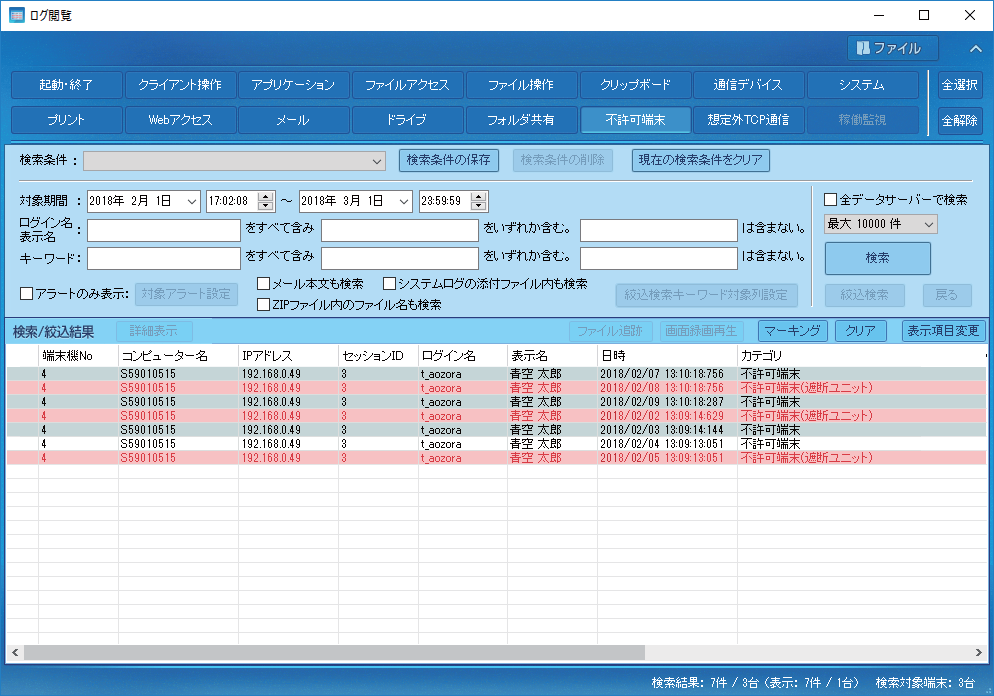Select the メール log category

tap(294, 120)
